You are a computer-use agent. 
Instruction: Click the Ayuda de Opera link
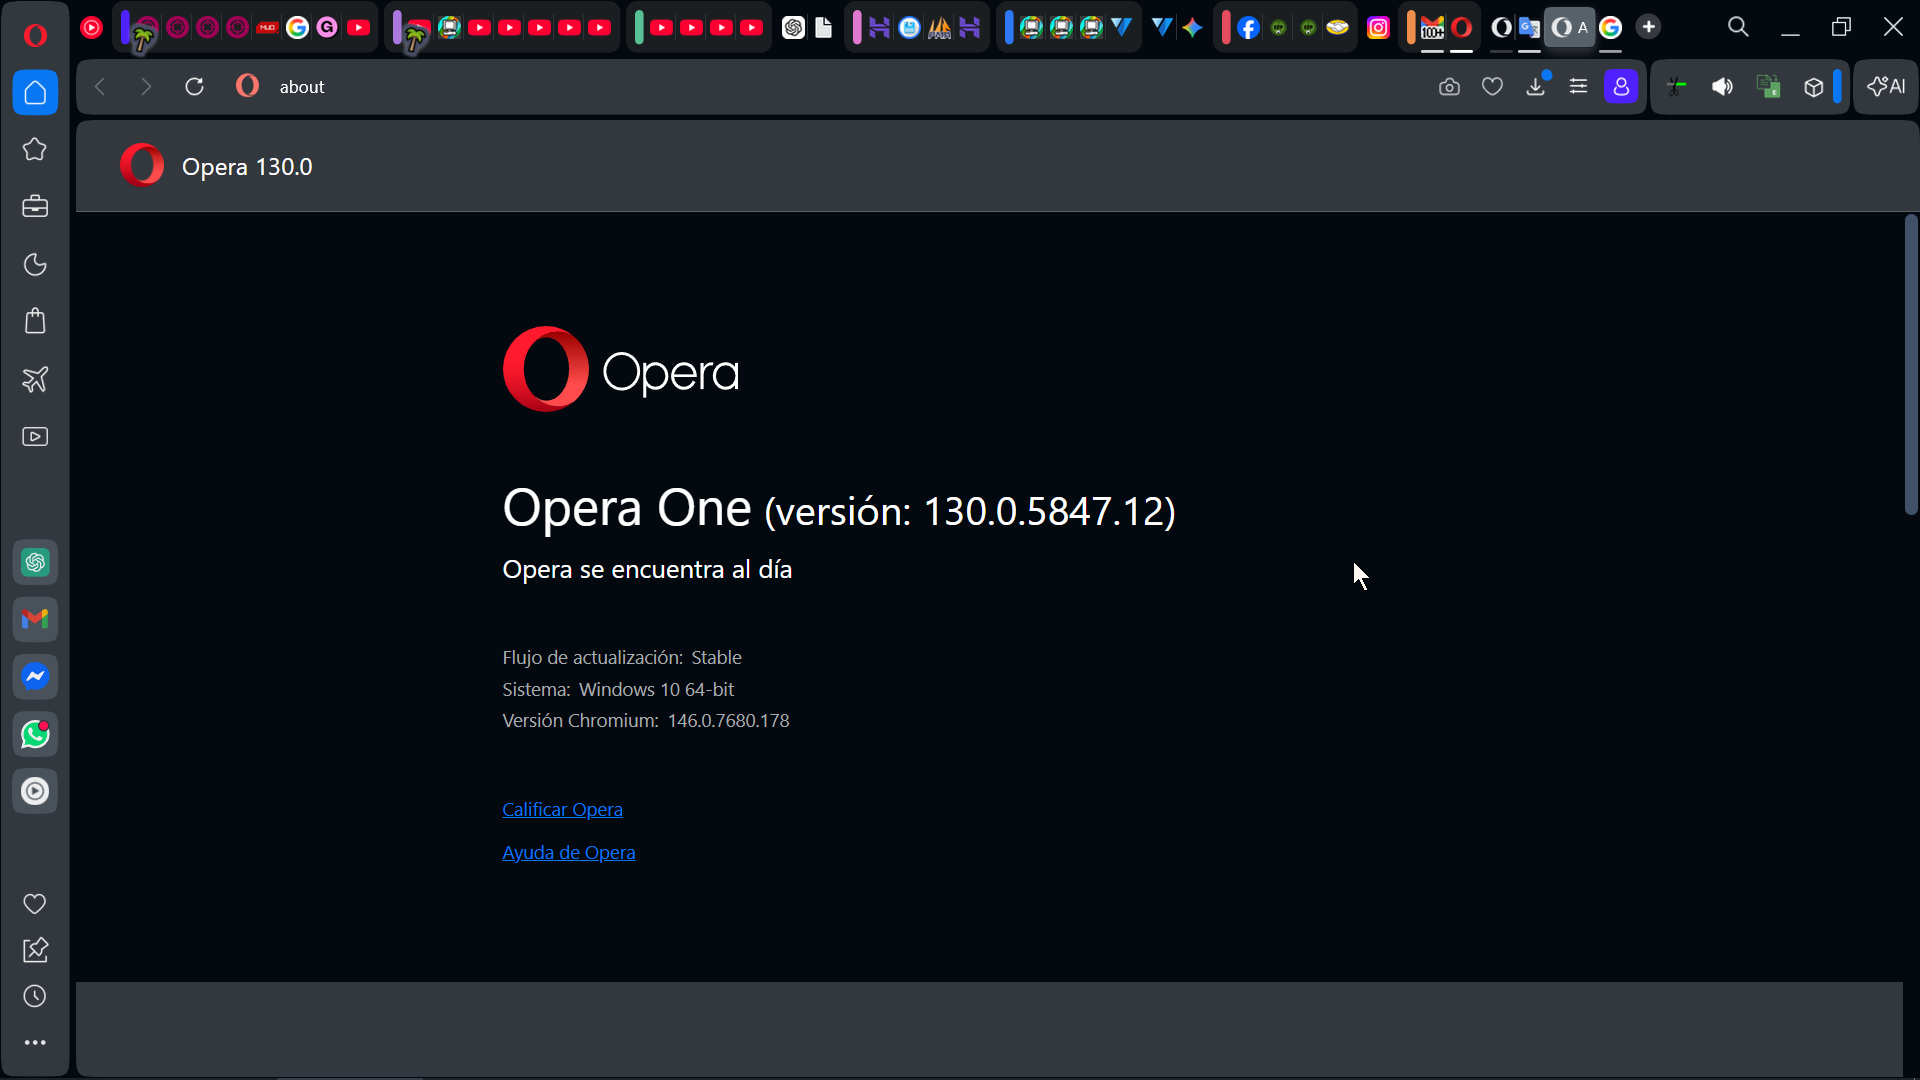(x=568, y=852)
